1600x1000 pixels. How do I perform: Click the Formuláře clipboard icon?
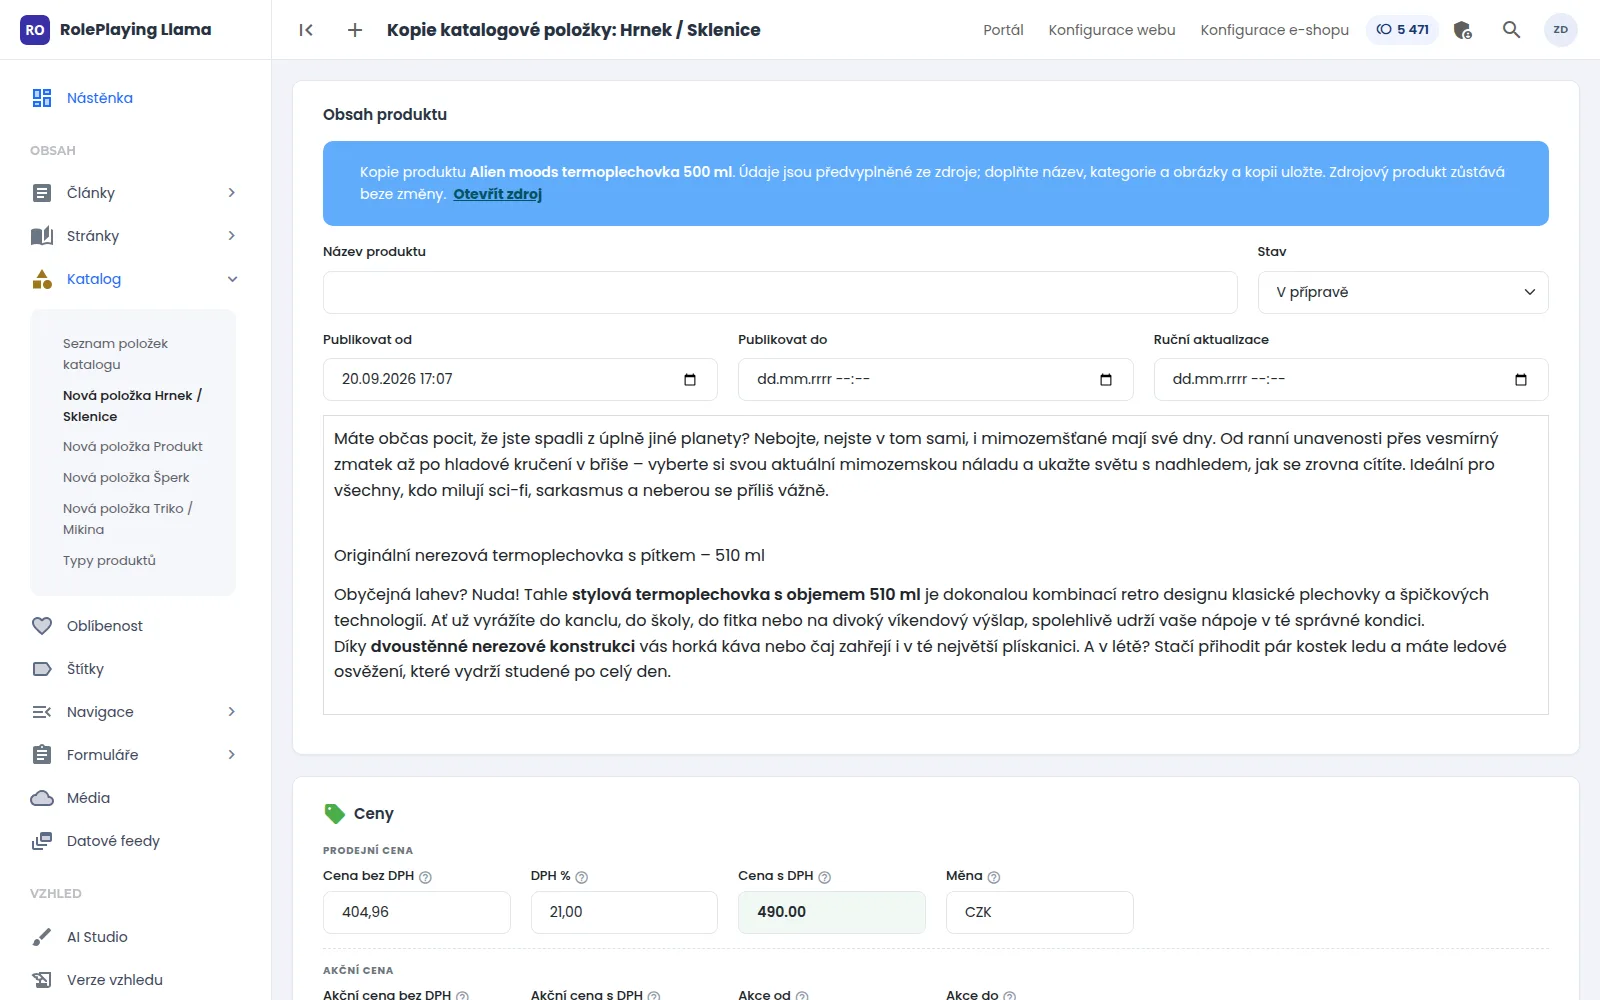click(x=42, y=755)
